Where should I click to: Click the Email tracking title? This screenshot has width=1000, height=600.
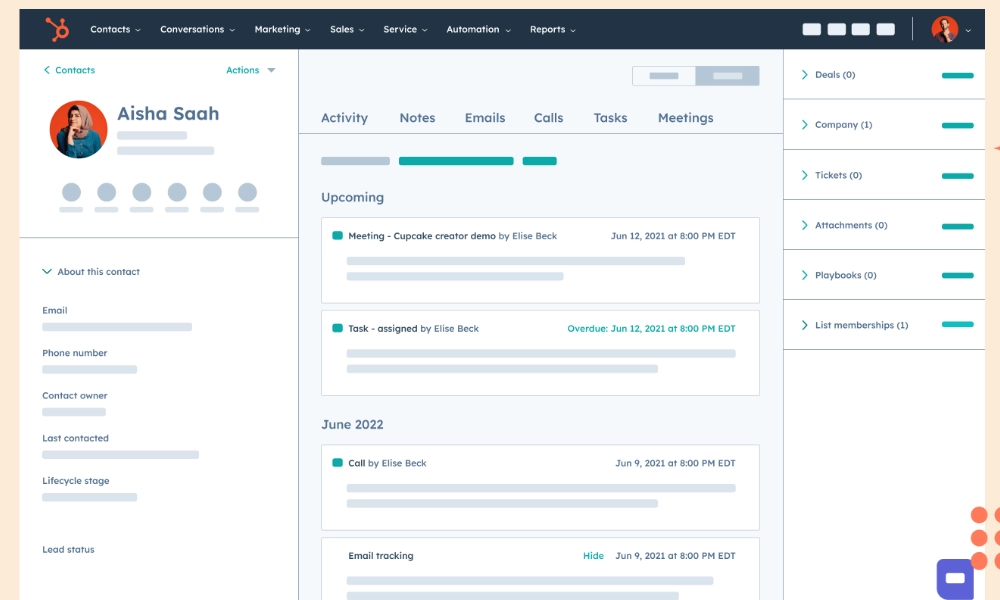coord(381,556)
